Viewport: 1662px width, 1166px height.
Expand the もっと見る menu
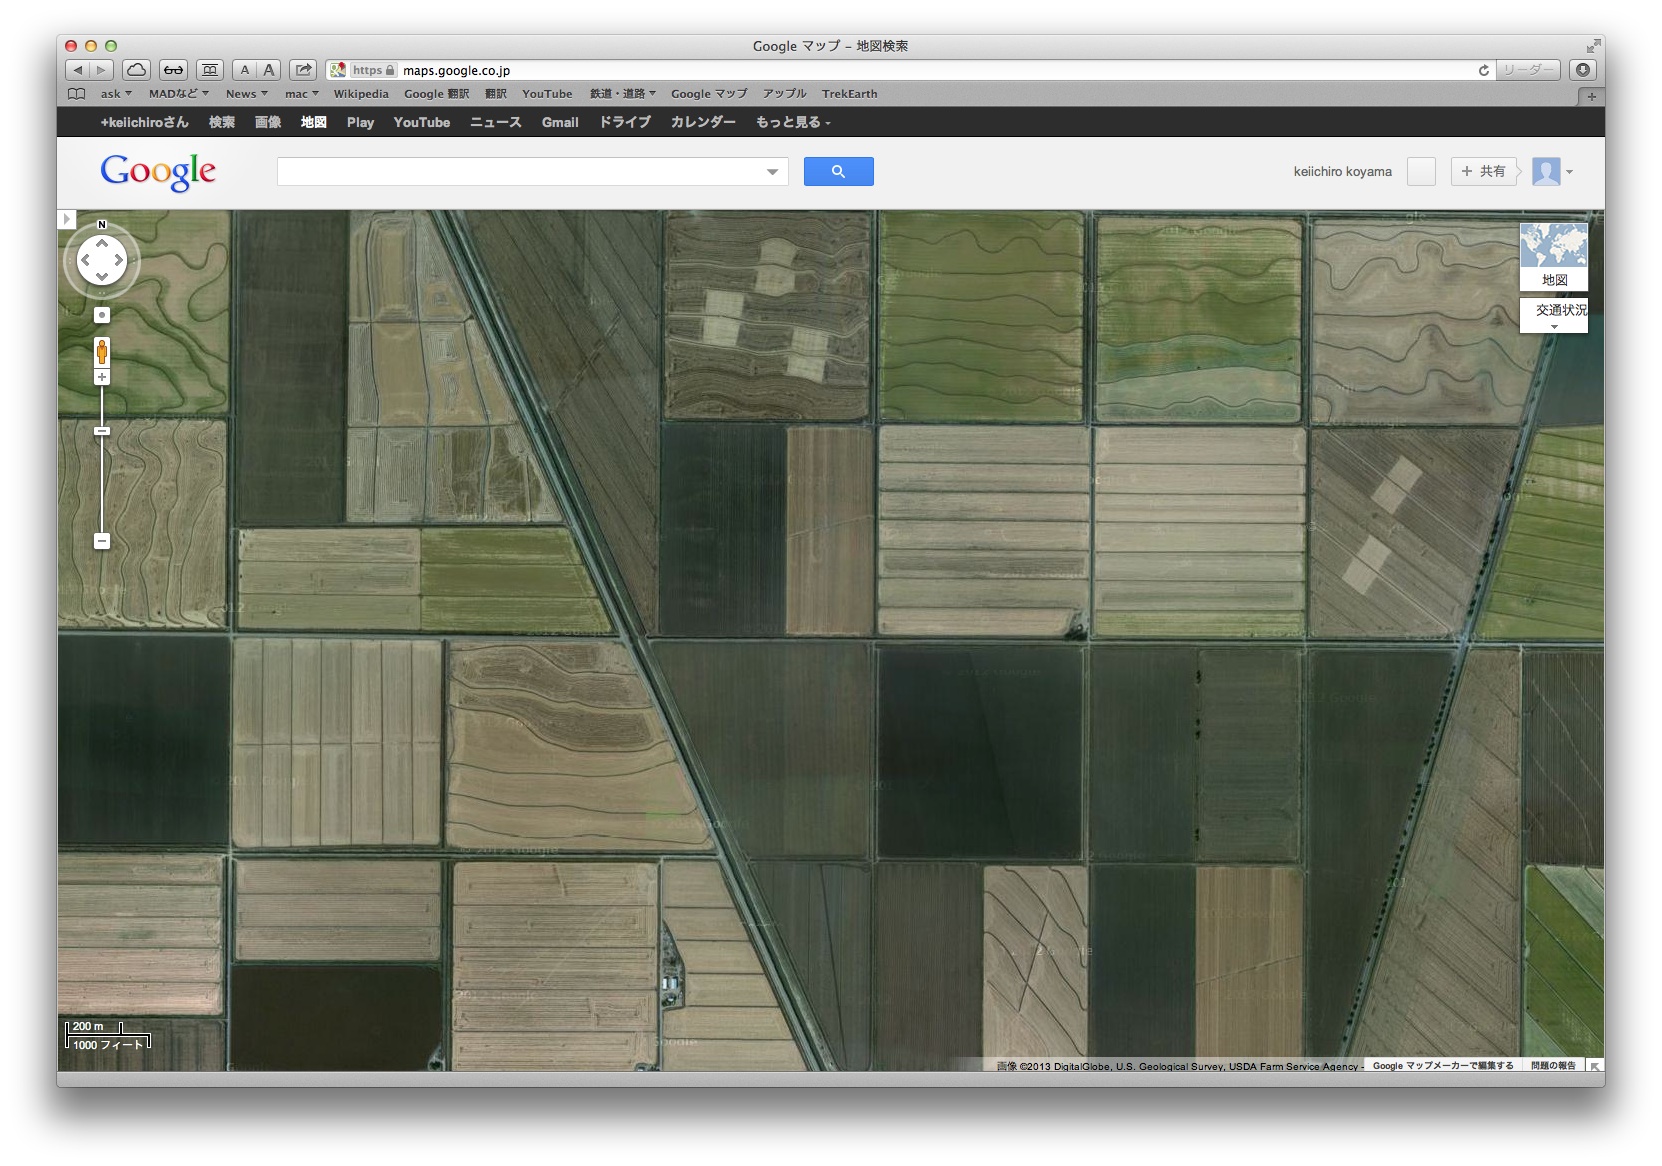pyautogui.click(x=793, y=122)
